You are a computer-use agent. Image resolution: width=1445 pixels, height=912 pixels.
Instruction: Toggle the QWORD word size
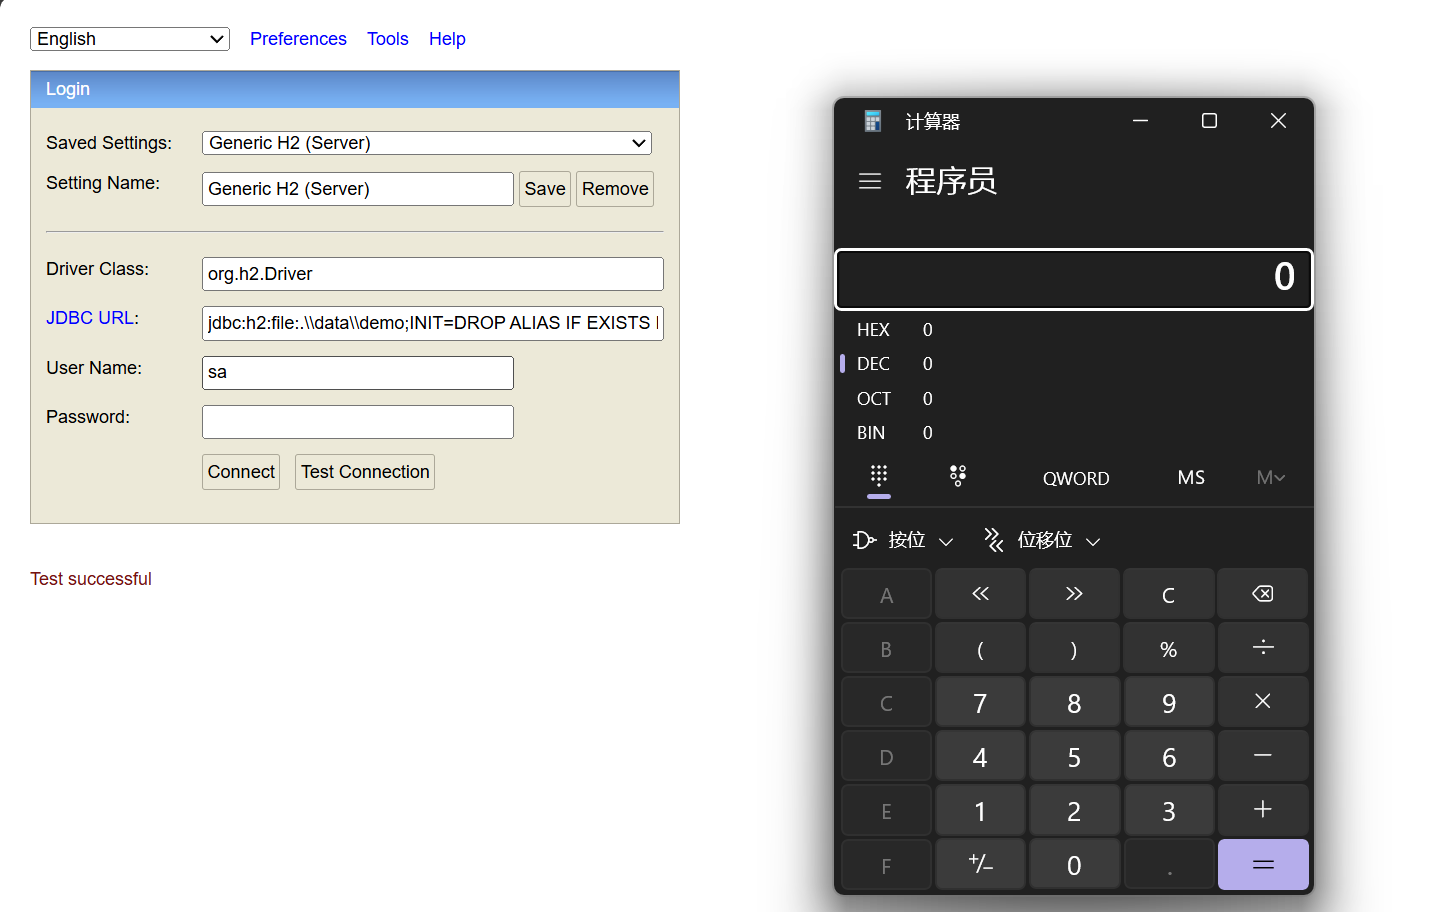pos(1075,478)
